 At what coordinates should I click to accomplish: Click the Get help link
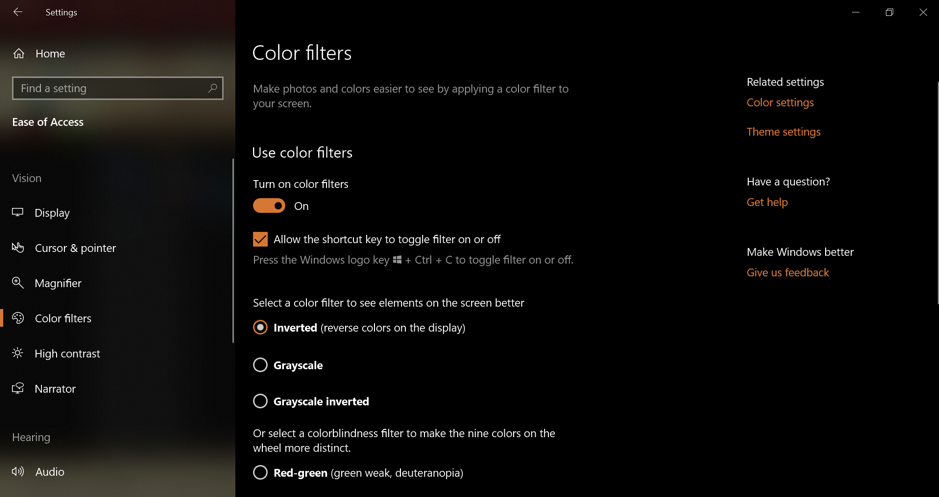(x=767, y=202)
